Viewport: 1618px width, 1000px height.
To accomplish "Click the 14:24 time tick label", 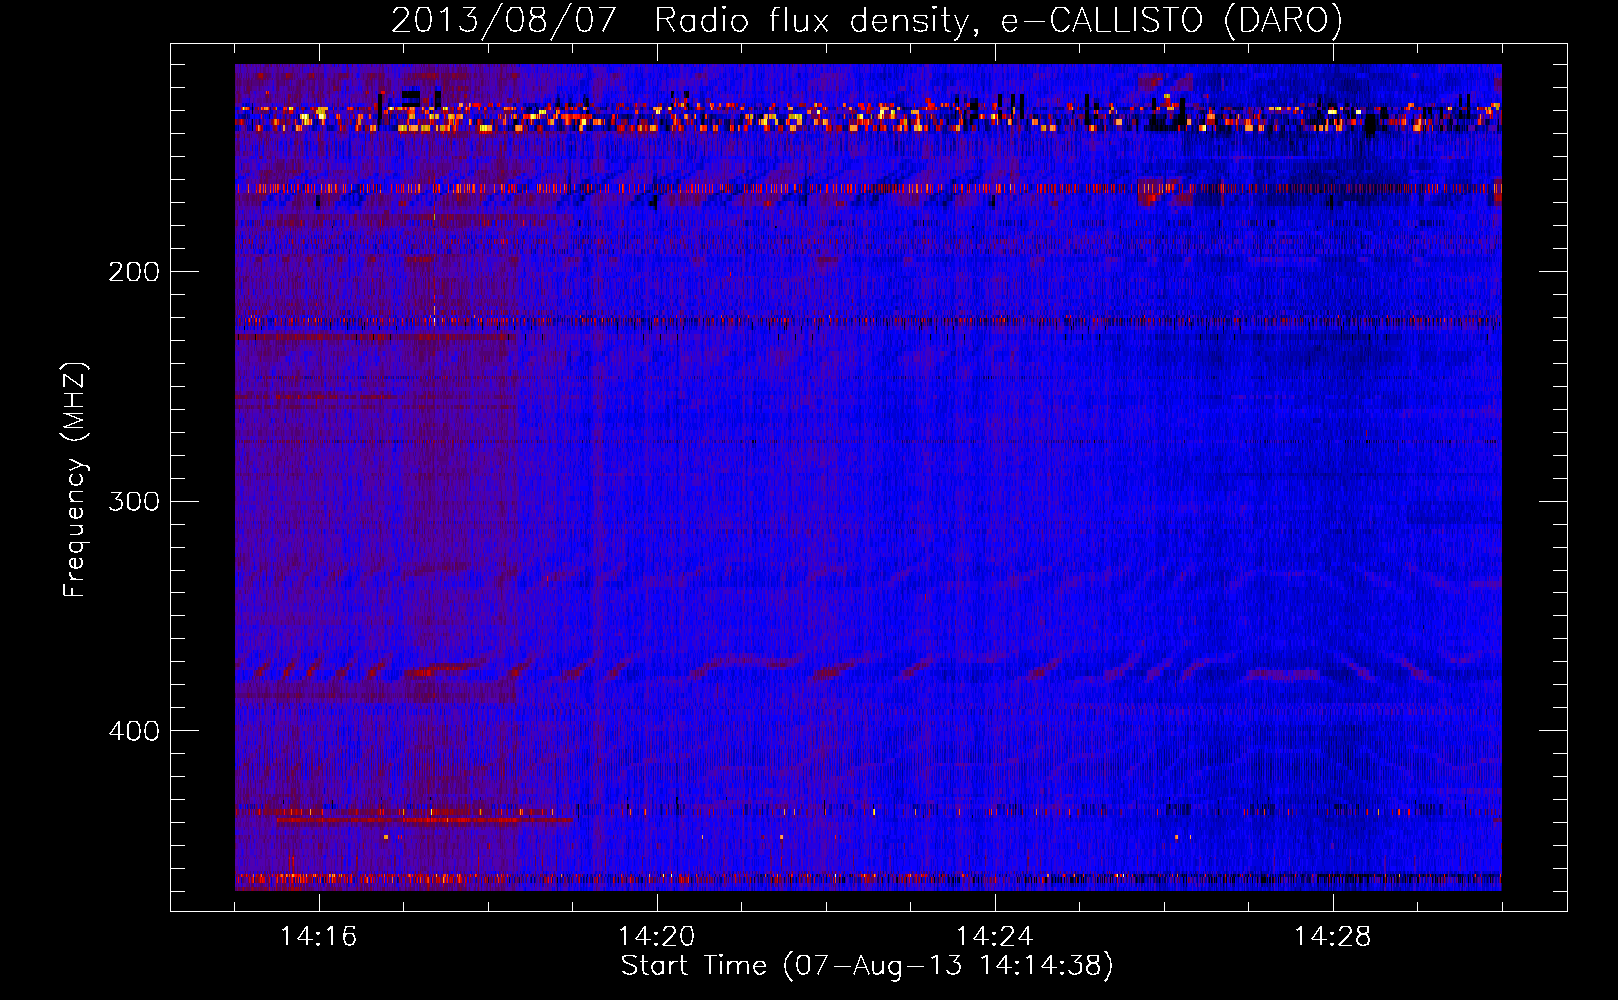I will [x=994, y=936].
